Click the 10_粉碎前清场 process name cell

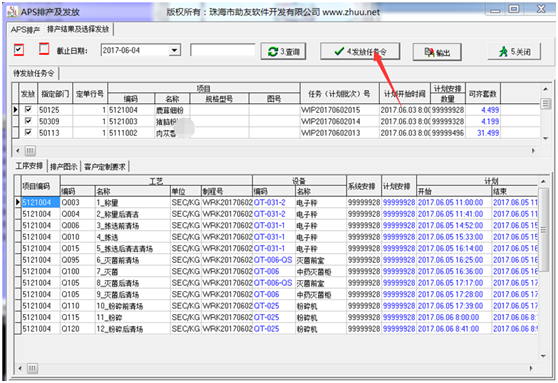(x=133, y=306)
